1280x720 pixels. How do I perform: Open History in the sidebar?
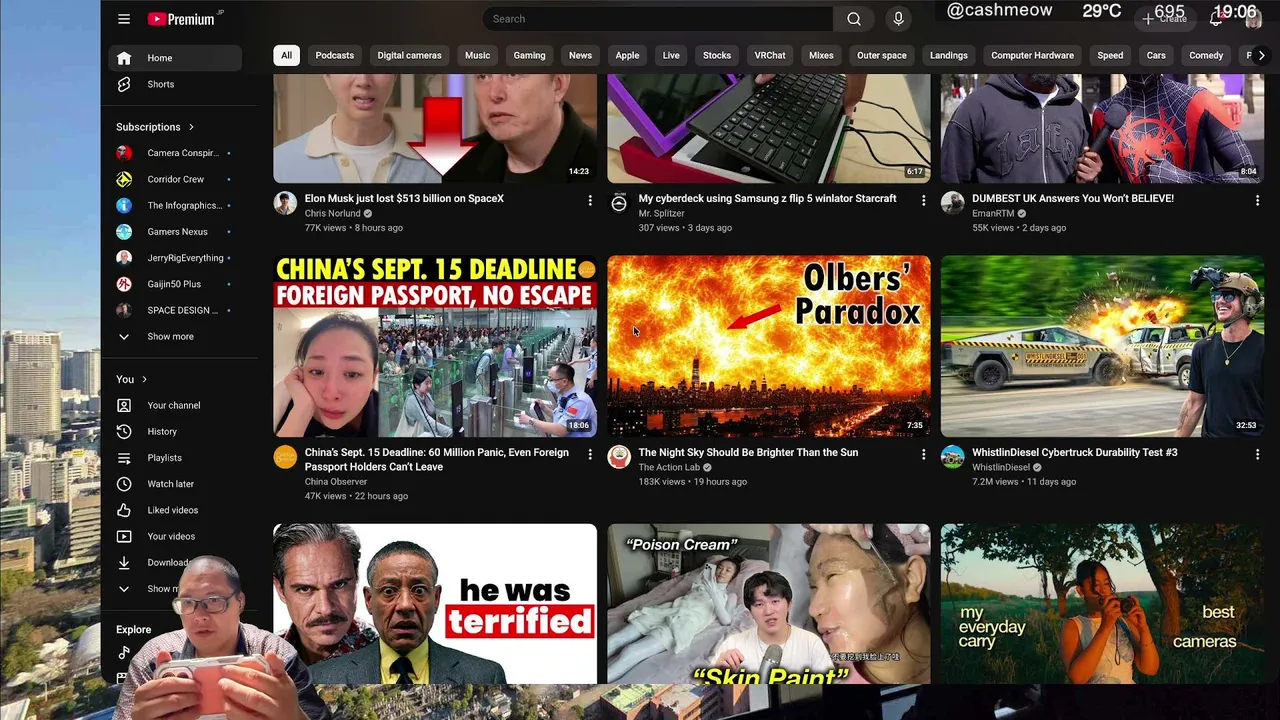pos(175,431)
